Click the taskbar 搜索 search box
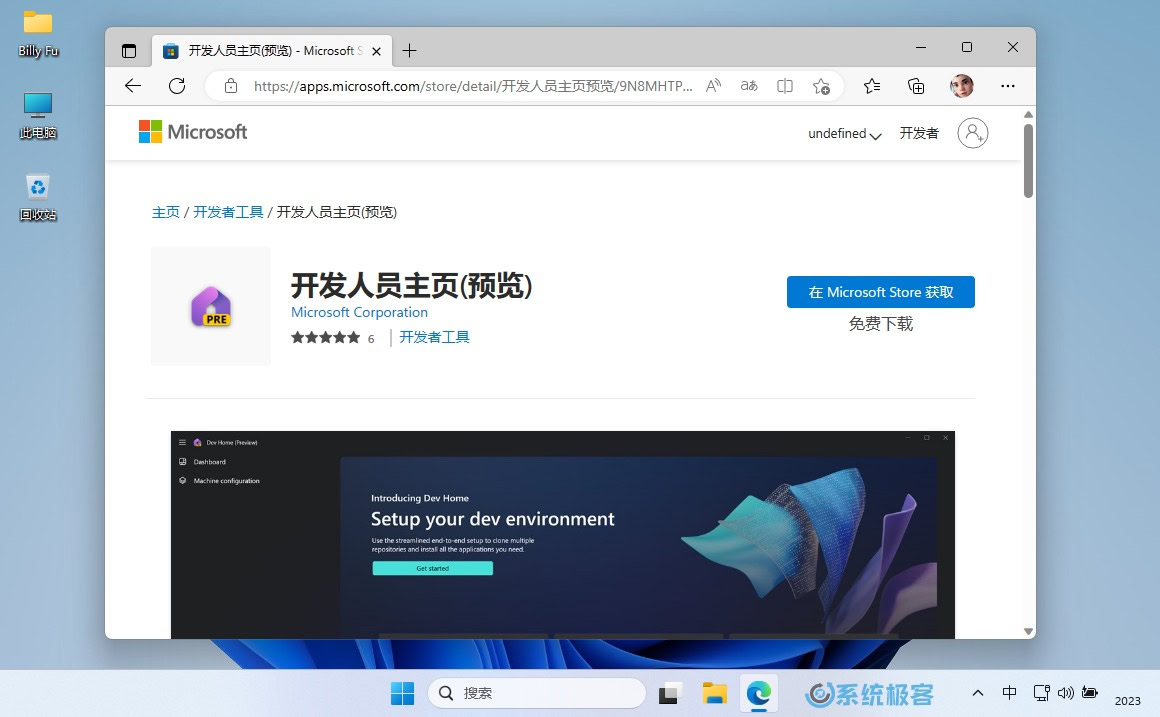1160x717 pixels. click(537, 693)
